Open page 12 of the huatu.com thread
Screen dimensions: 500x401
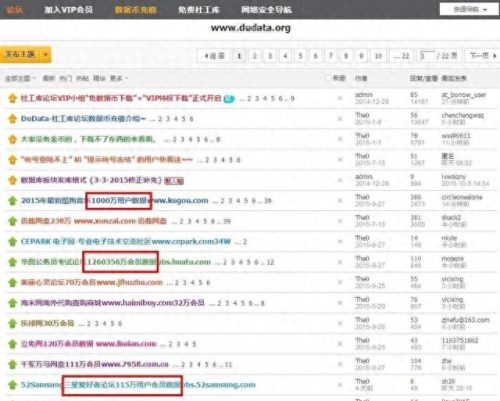coord(270,262)
